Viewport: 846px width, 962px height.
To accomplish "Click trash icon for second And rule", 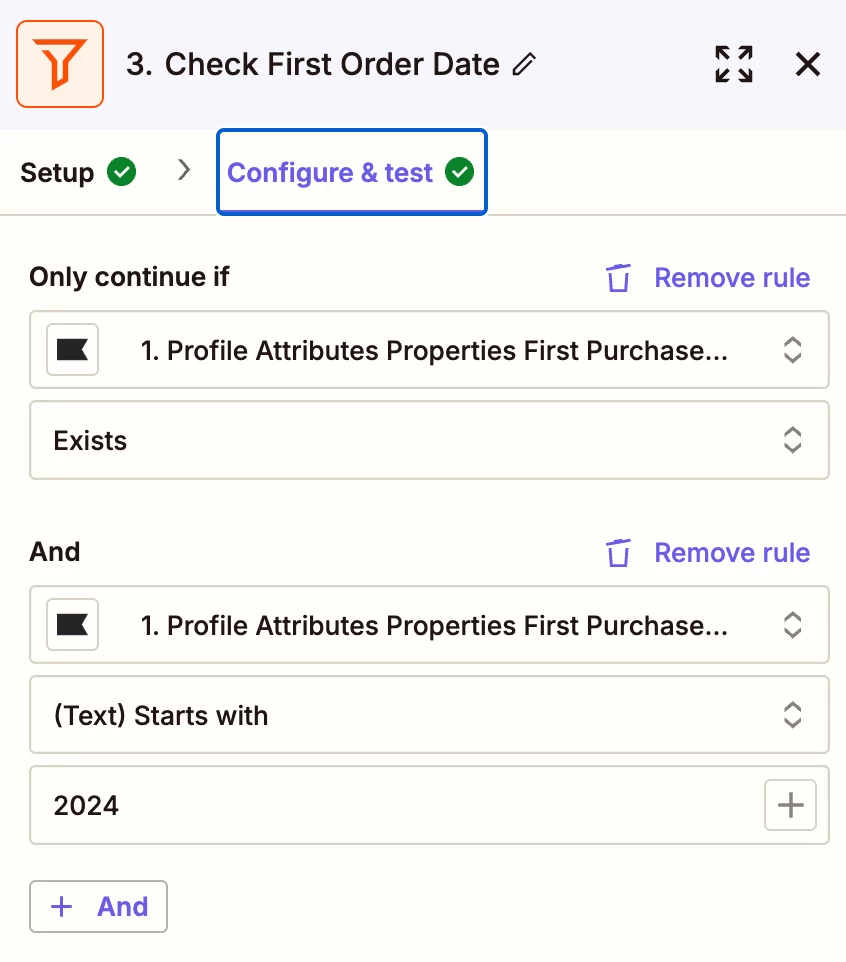I will click(x=618, y=553).
